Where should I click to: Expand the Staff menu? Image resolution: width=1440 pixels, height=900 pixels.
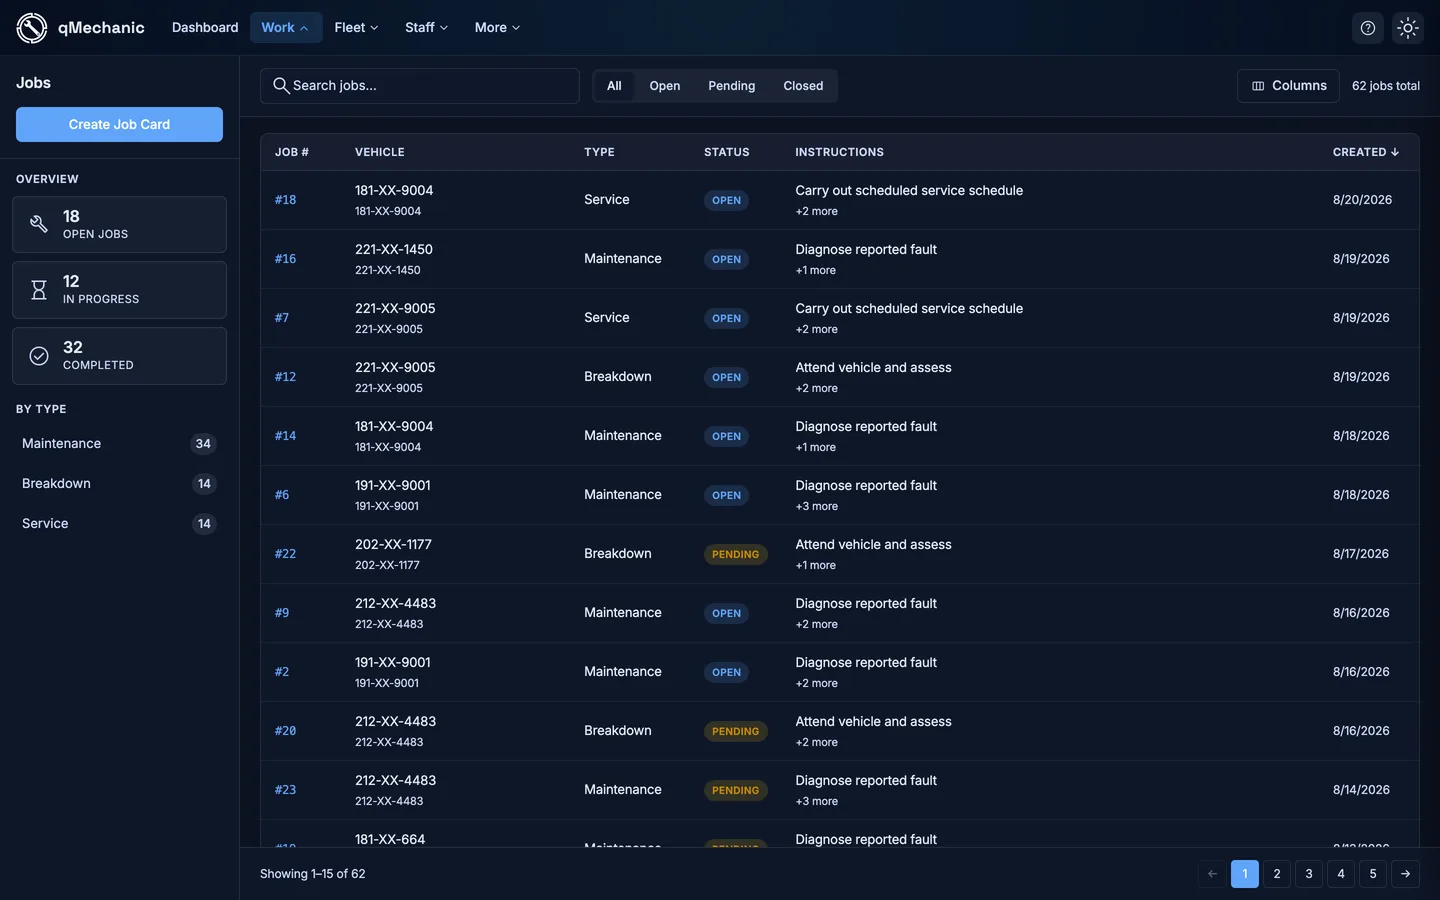[426, 28]
